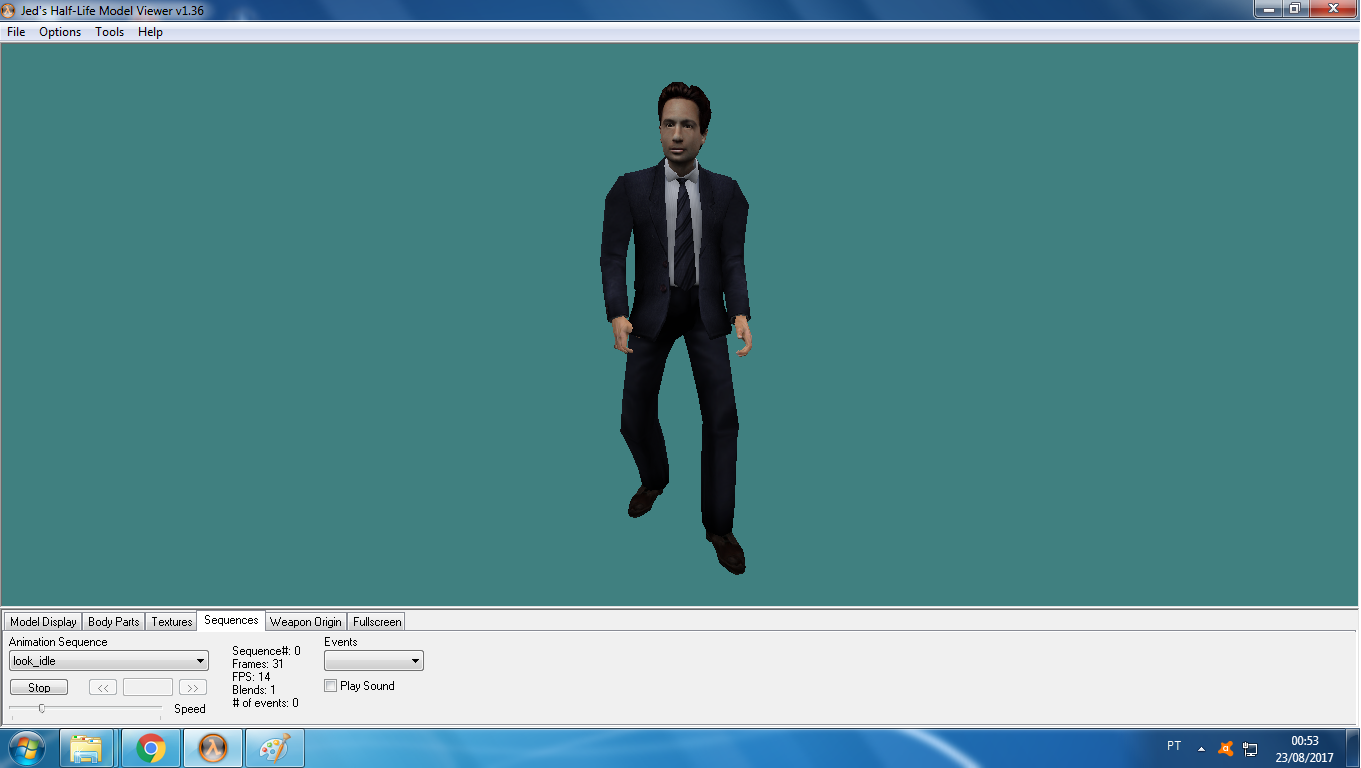Close the Model Viewer window

pyautogui.click(x=1333, y=8)
